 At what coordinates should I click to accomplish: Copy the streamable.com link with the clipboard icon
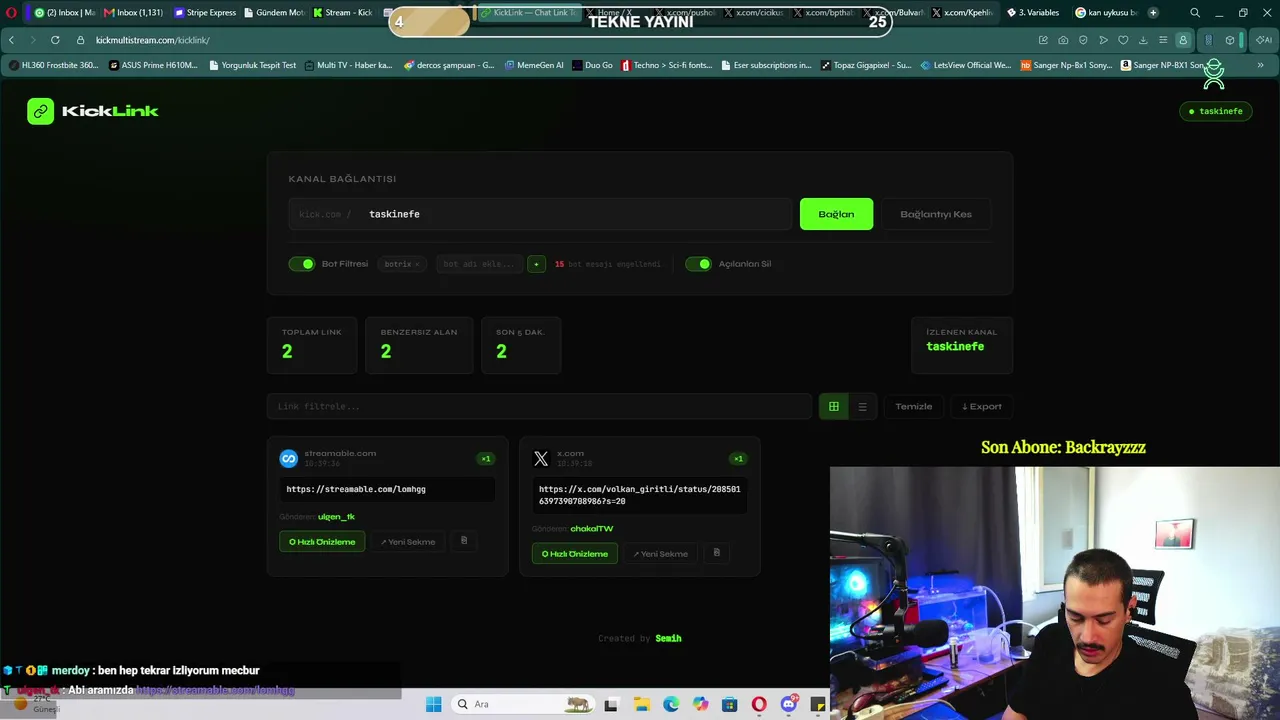[x=463, y=541]
